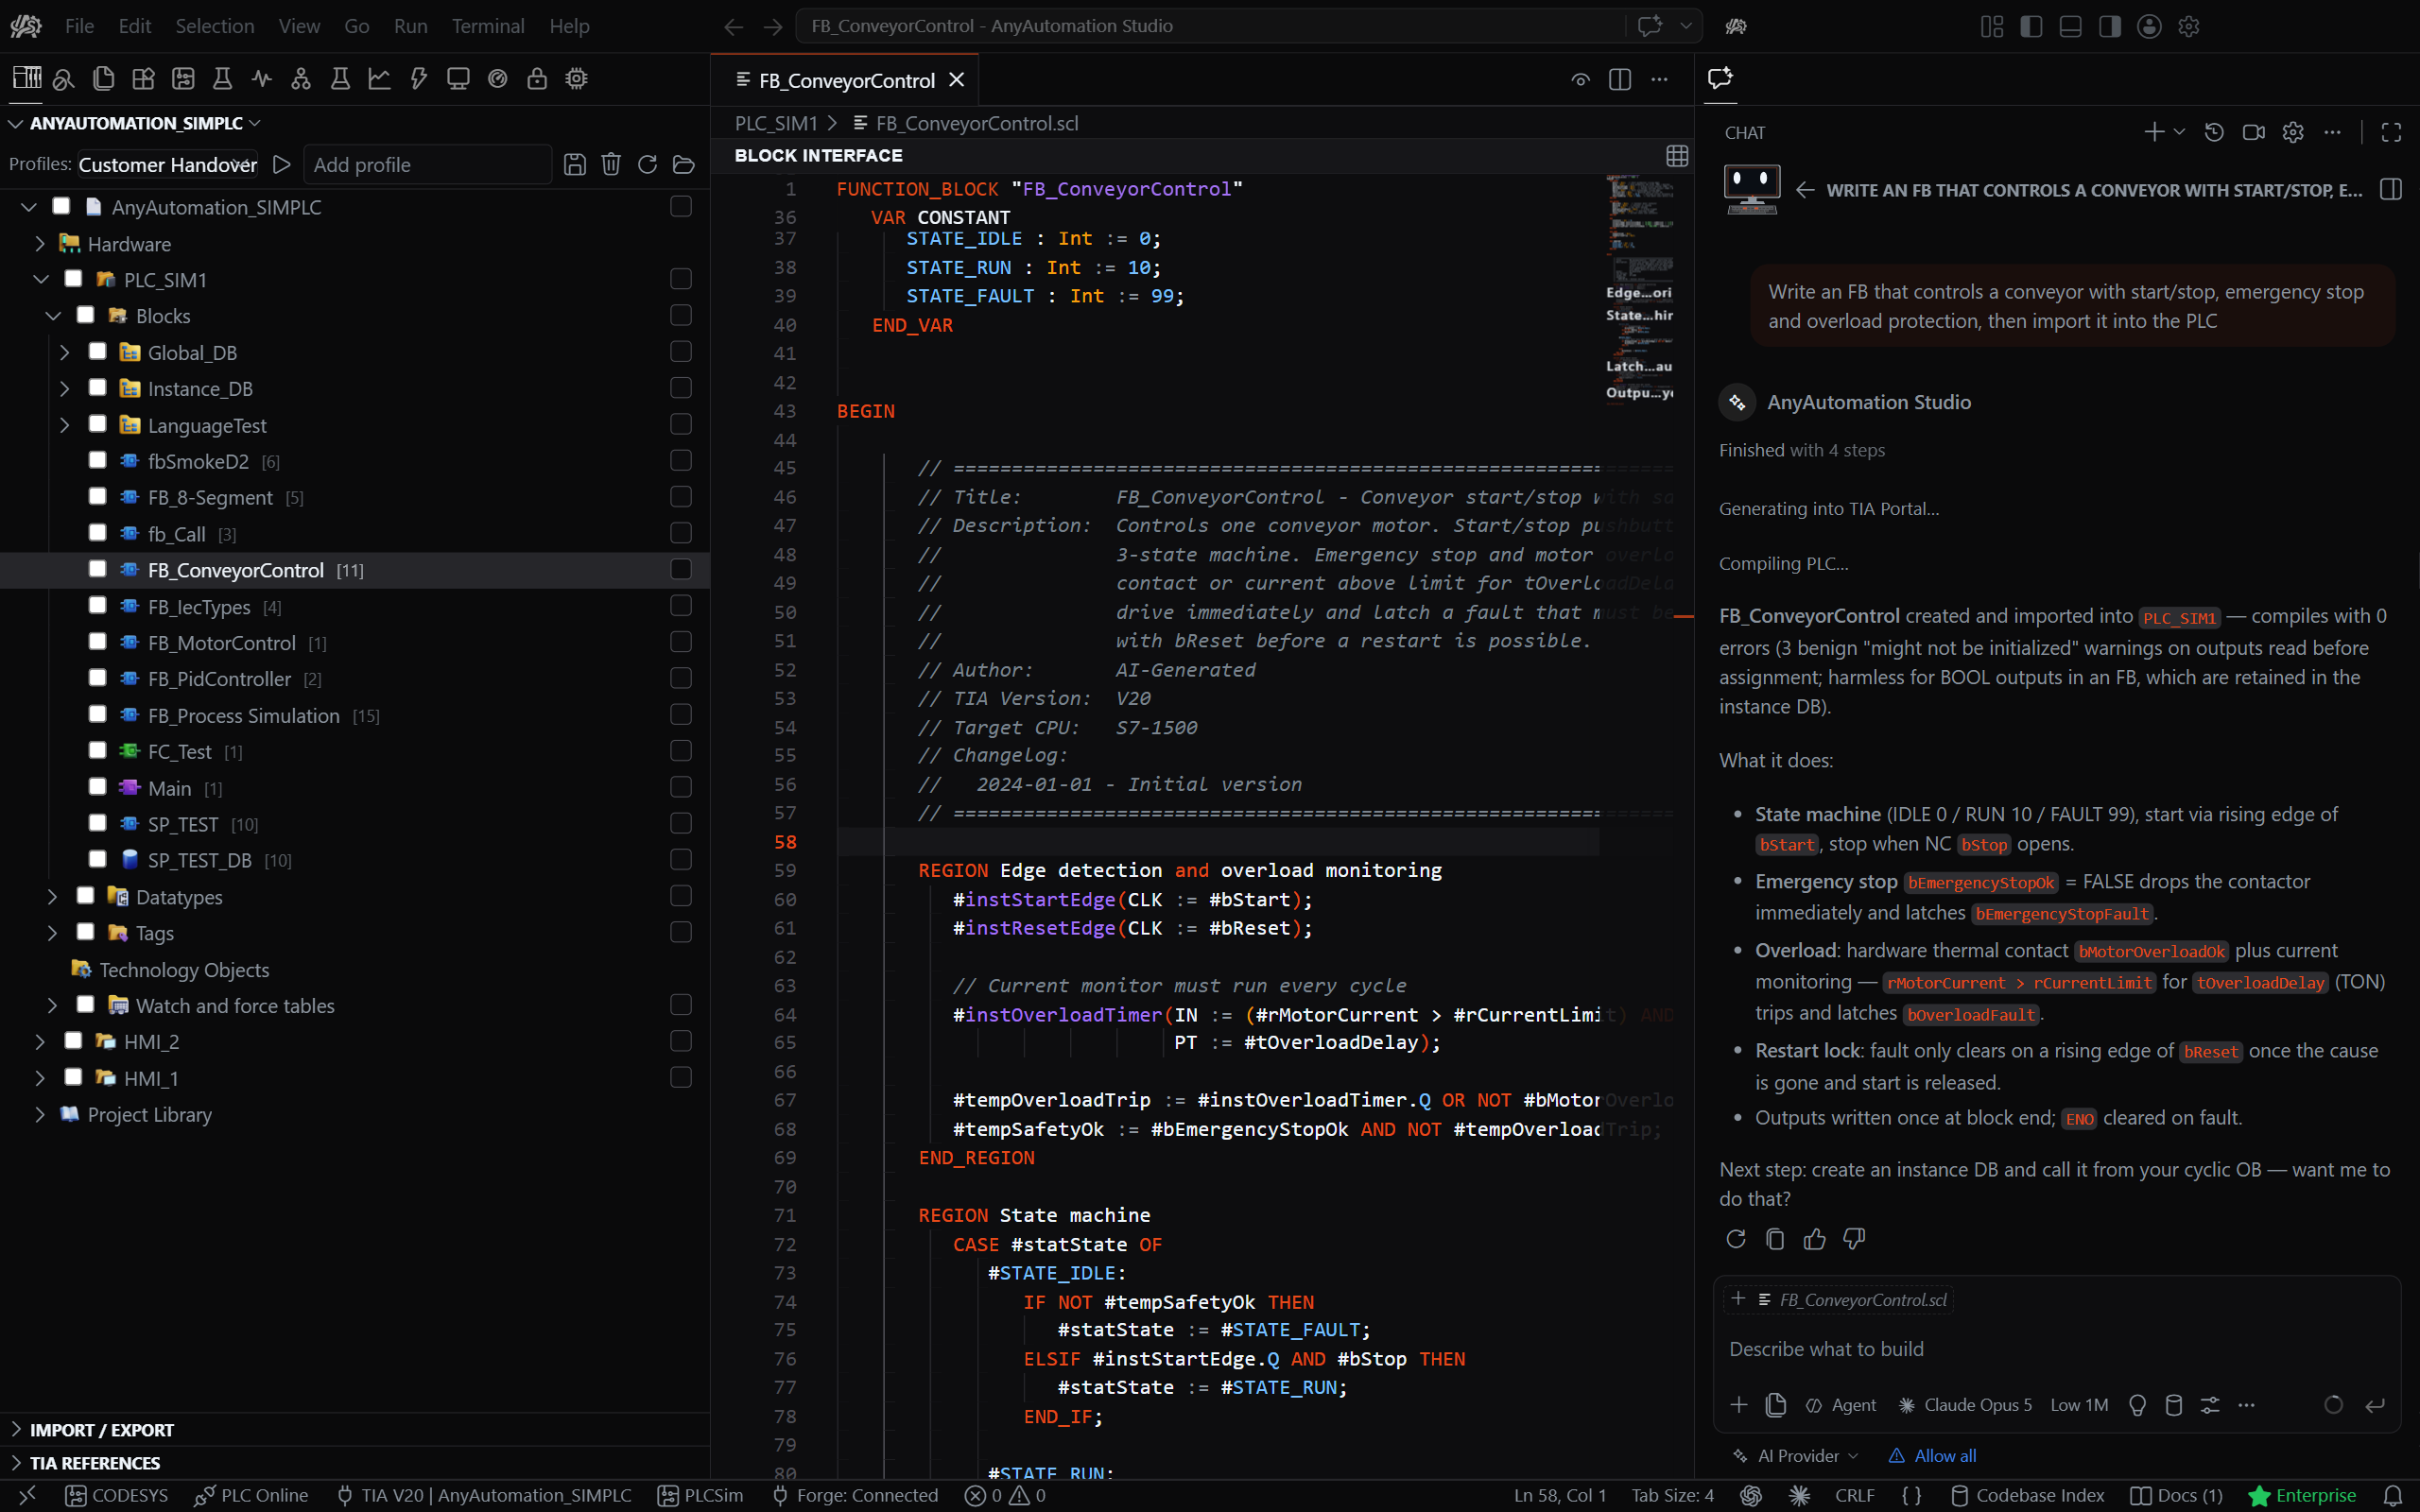
Task: Open the File menu
Action: (79, 26)
